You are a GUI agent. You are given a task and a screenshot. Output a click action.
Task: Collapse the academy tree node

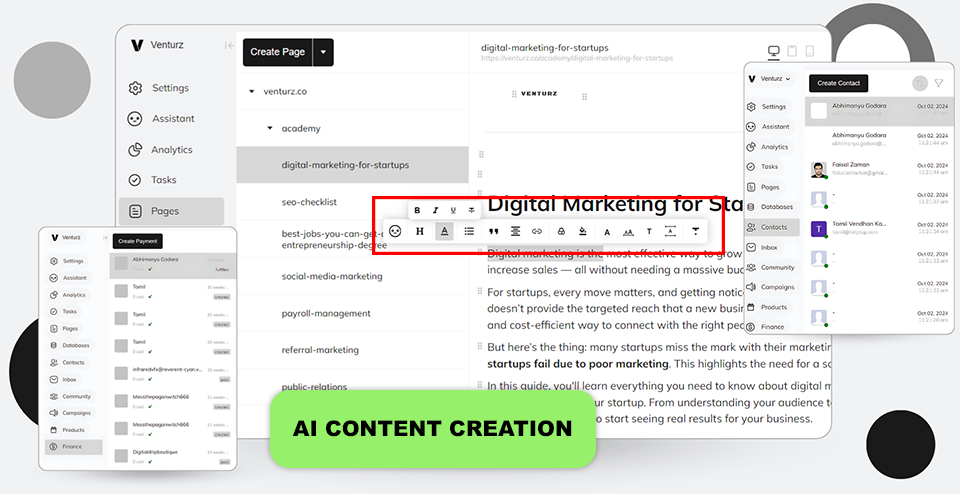[270, 129]
